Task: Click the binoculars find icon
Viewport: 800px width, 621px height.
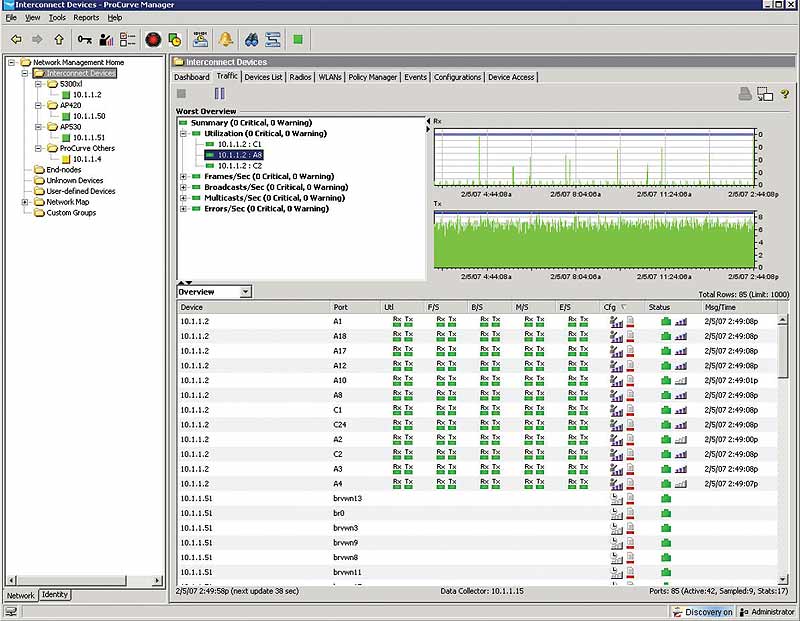Action: click(251, 40)
